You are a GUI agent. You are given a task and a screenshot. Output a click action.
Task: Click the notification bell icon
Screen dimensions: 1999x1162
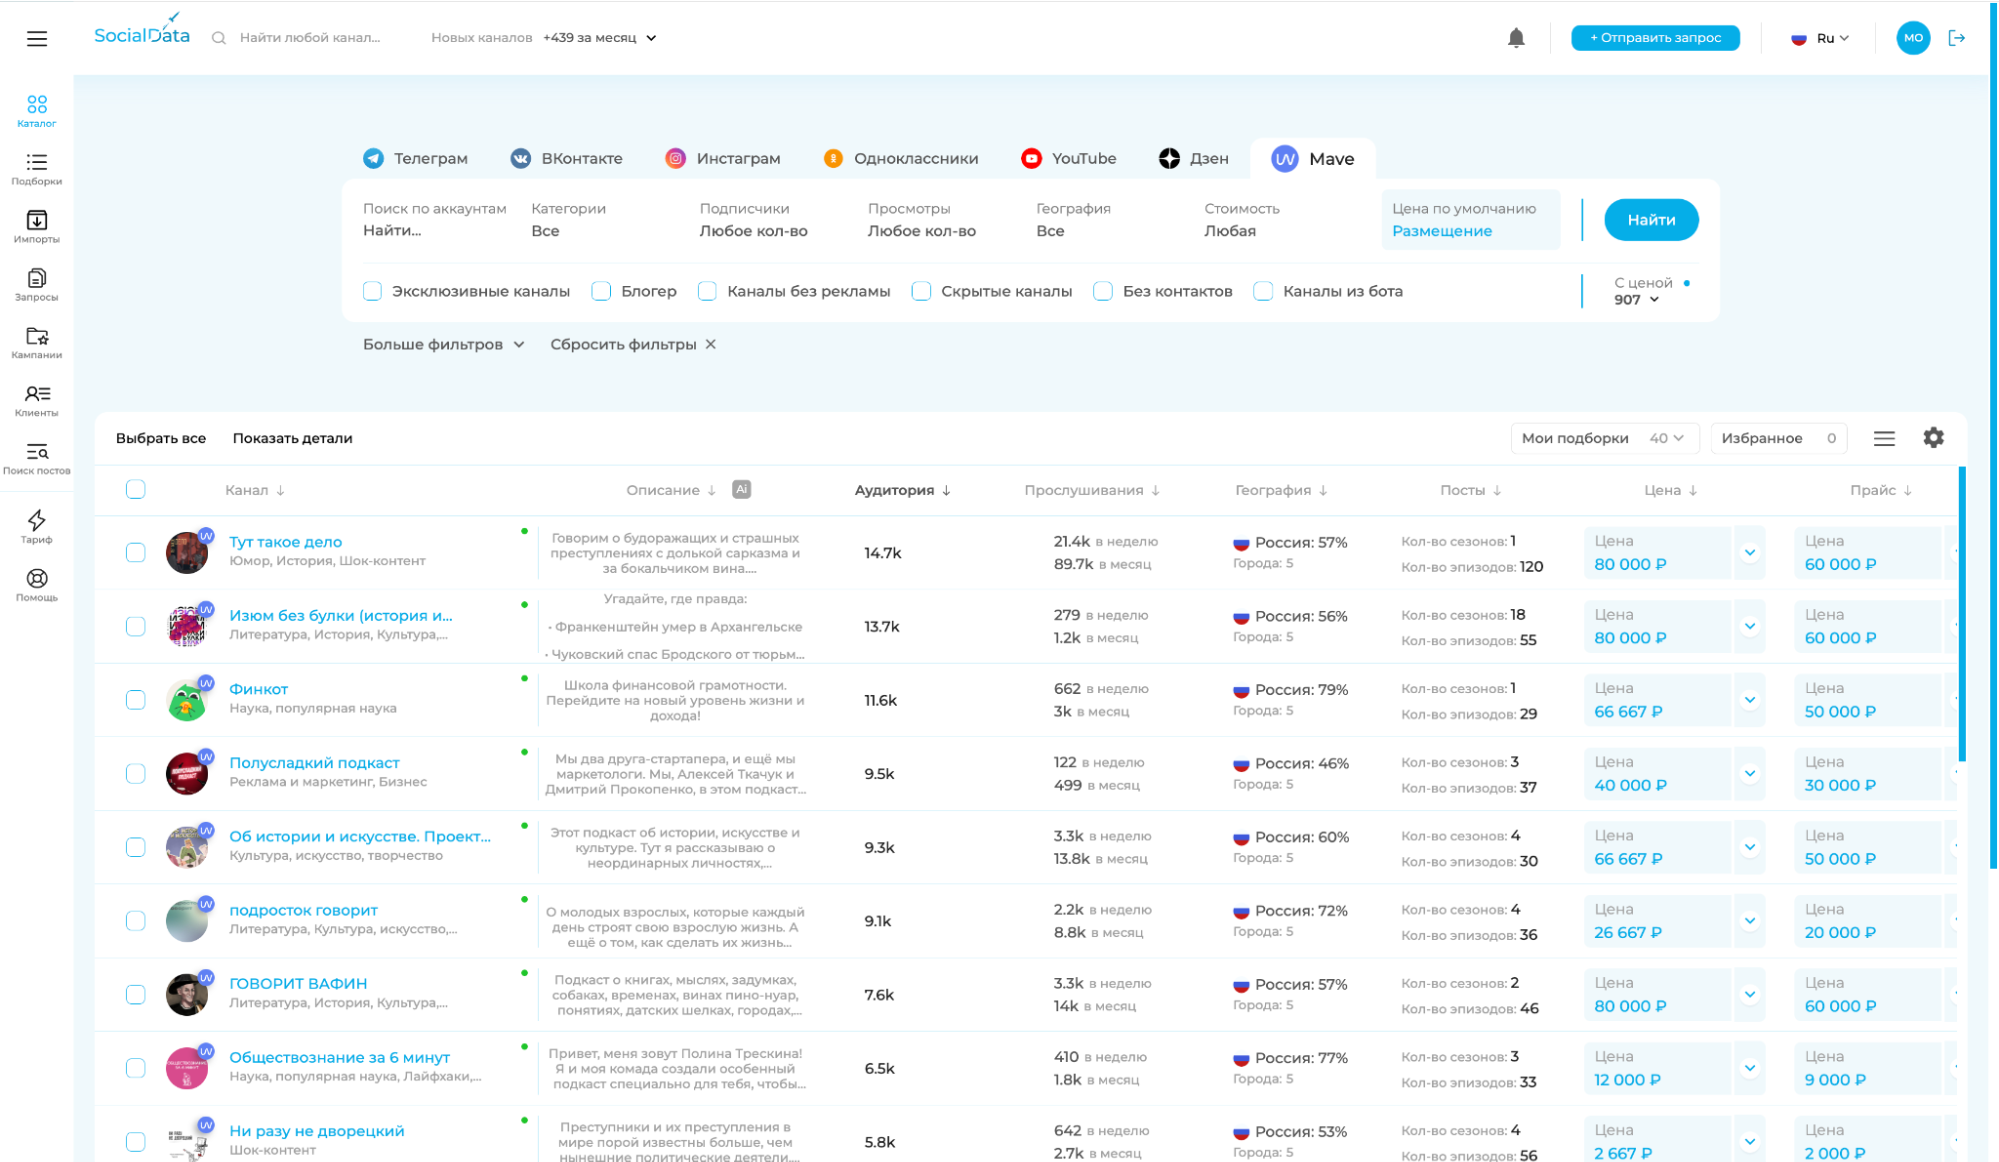click(1516, 38)
